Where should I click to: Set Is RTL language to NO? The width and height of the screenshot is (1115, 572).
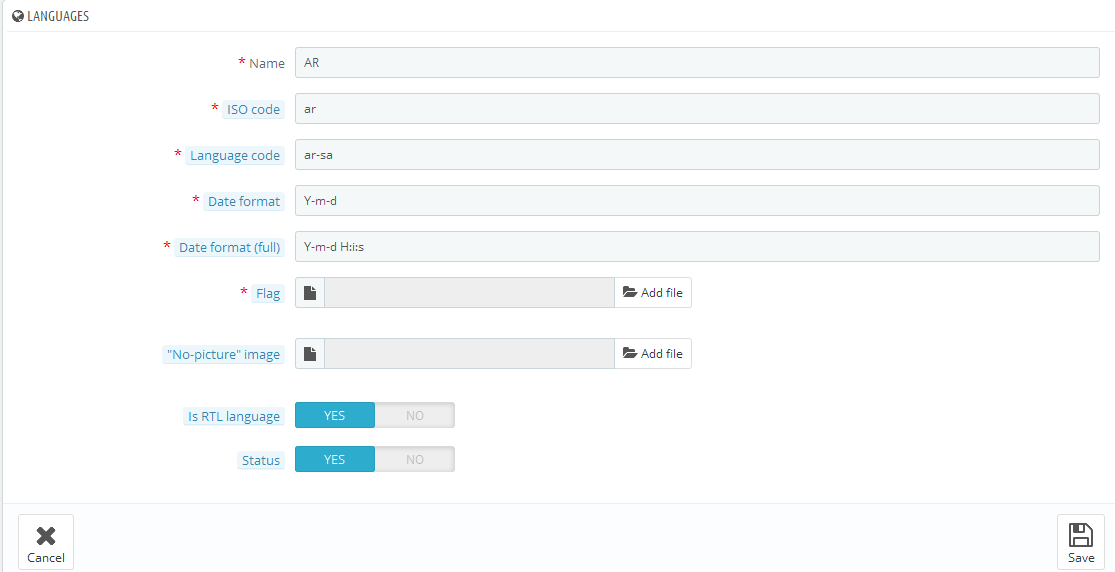415,415
